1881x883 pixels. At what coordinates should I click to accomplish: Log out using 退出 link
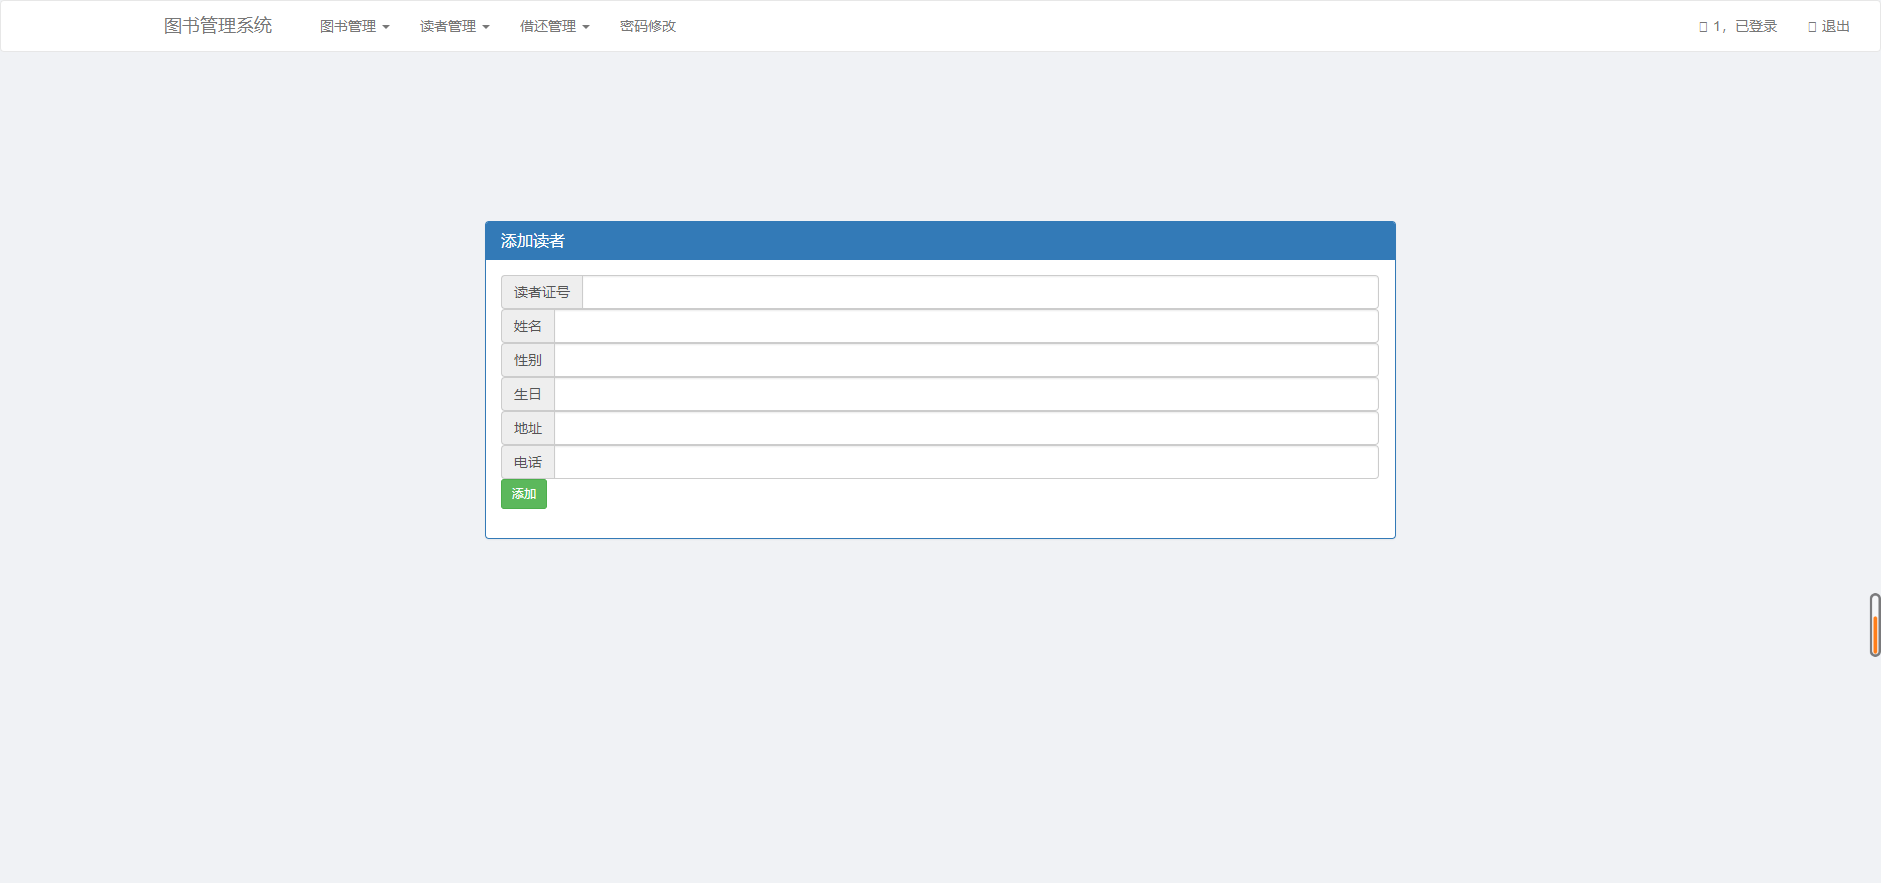tap(1829, 26)
